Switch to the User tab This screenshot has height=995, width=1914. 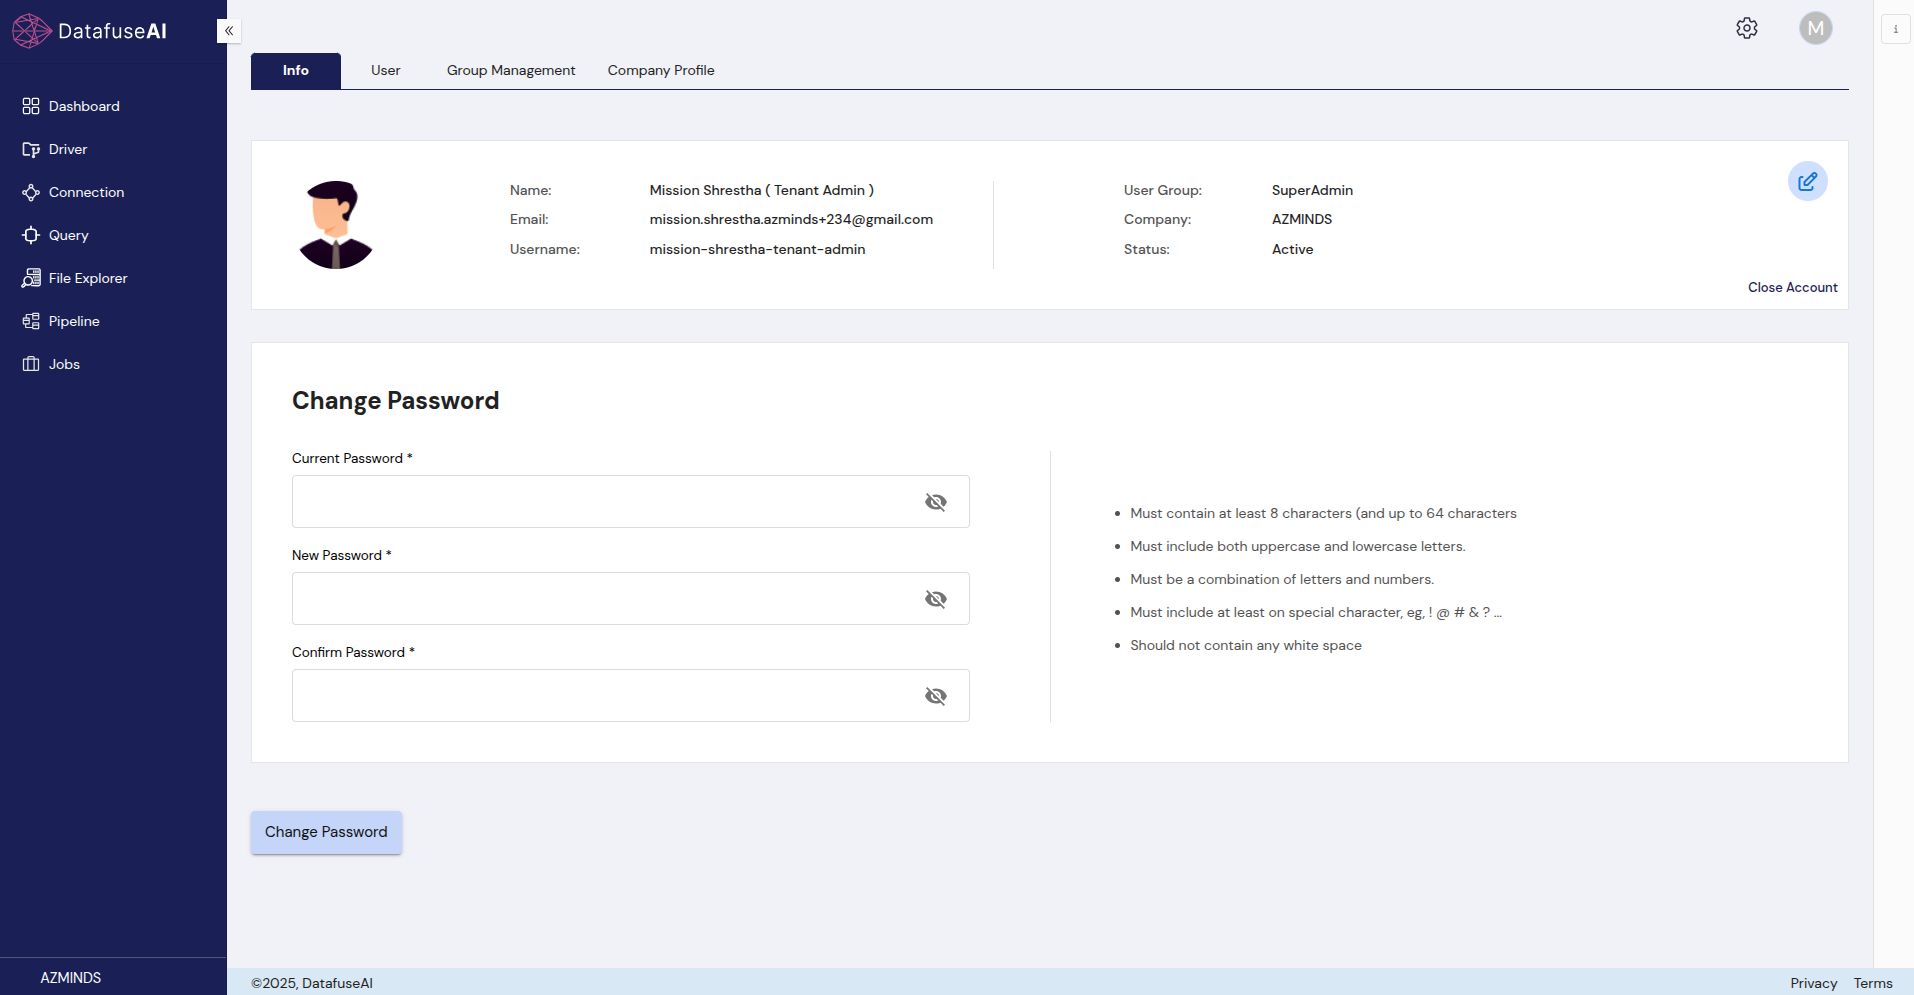point(385,70)
